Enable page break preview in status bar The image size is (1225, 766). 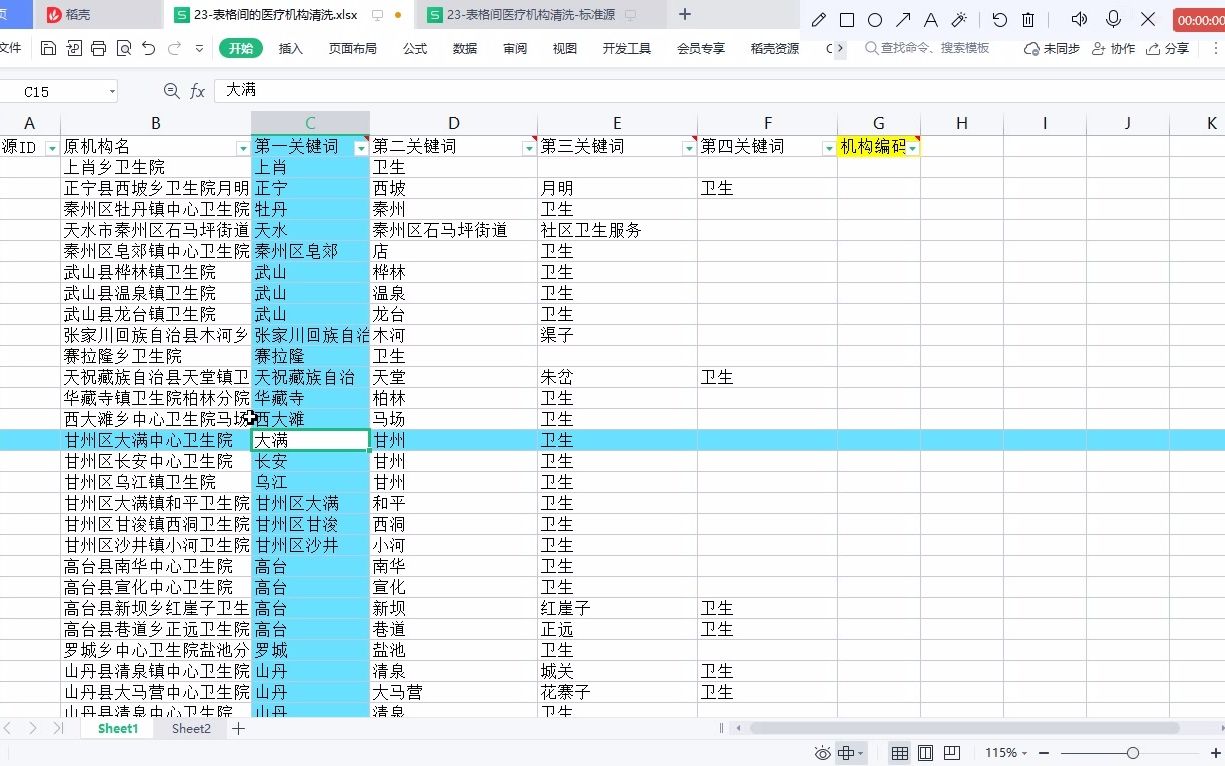pyautogui.click(x=951, y=752)
